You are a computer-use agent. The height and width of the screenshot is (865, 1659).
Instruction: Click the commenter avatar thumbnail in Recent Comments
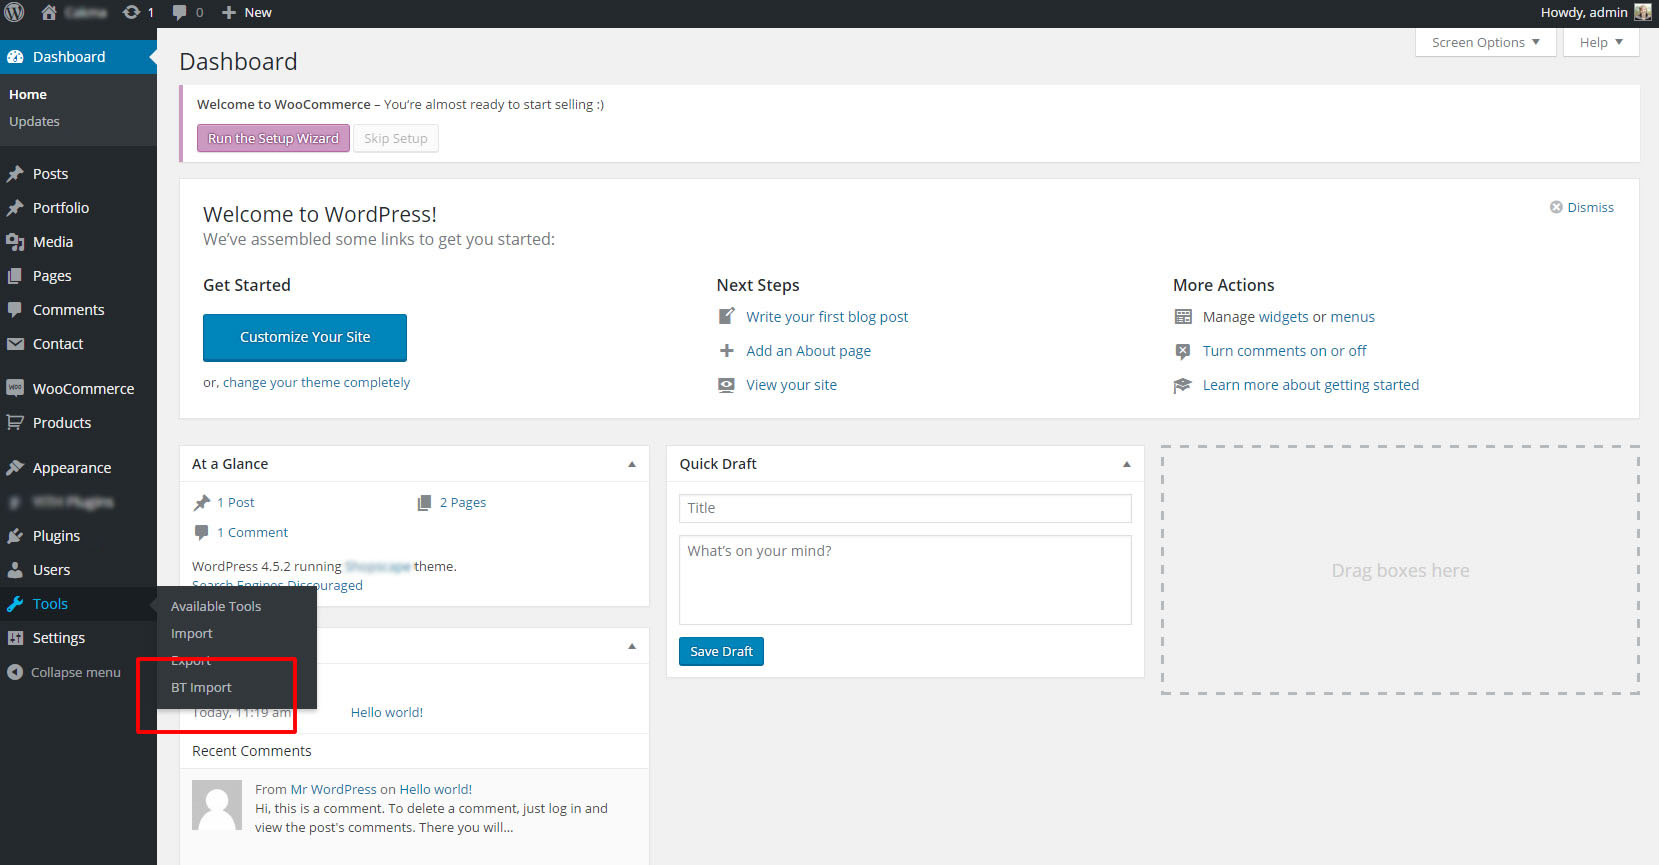click(x=217, y=805)
